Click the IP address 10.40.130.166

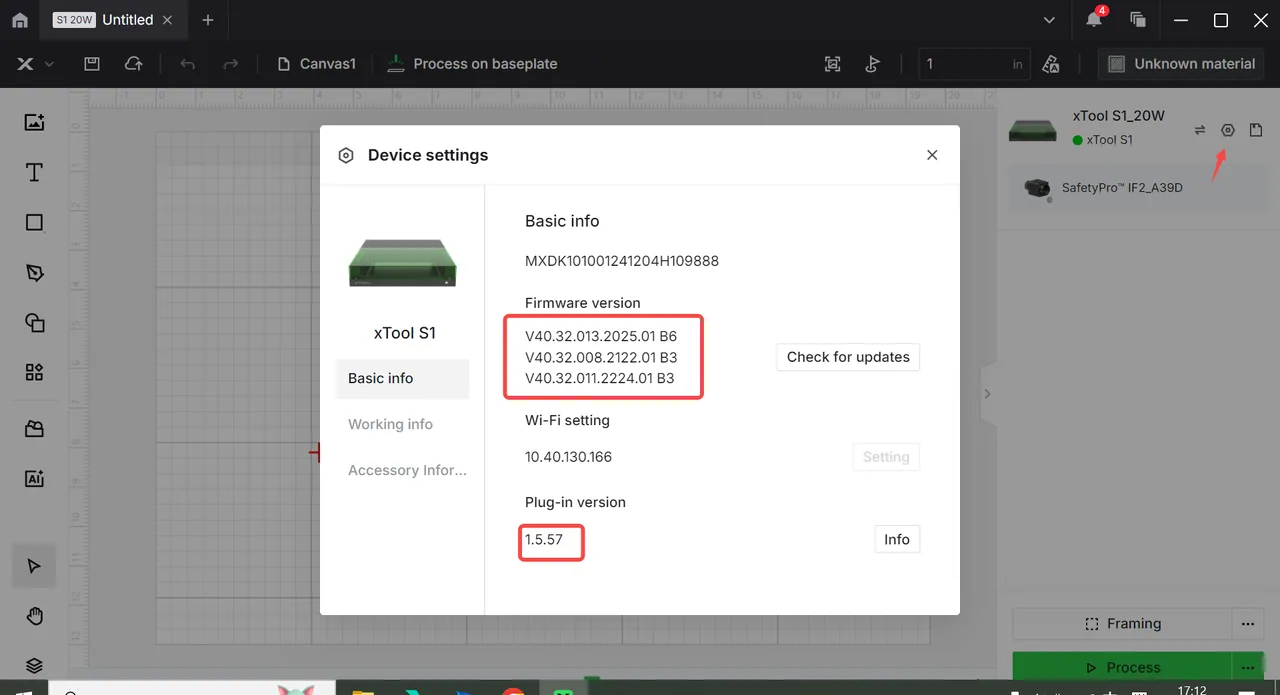pos(568,457)
